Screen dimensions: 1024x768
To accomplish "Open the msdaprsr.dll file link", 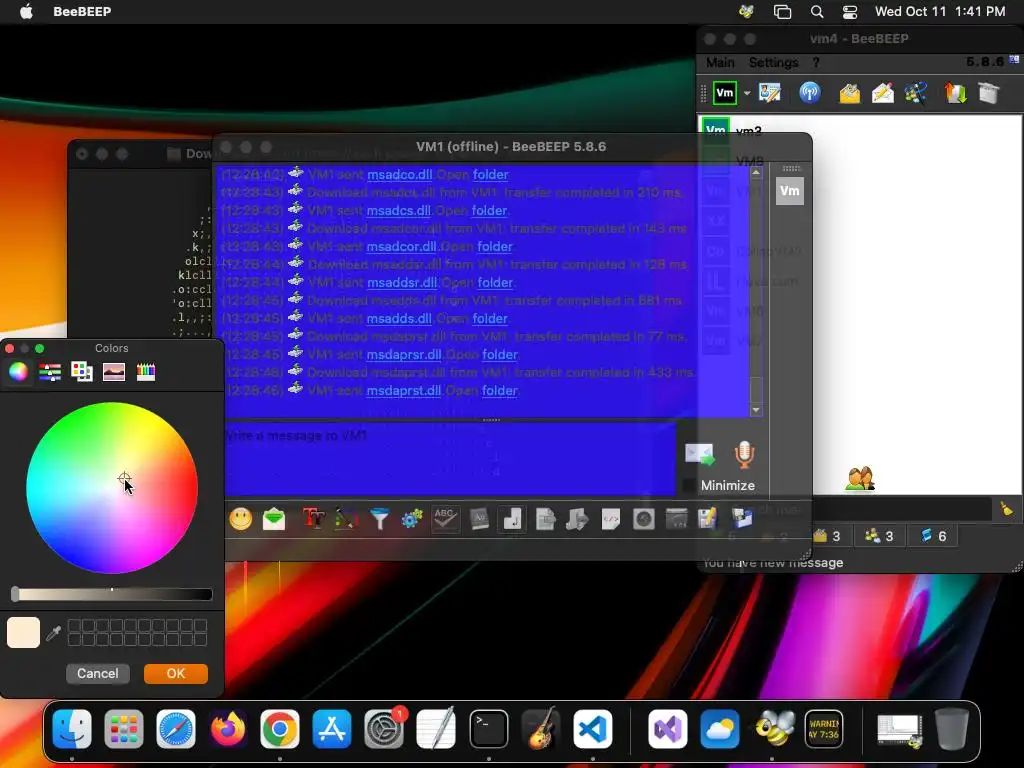I will pos(404,354).
